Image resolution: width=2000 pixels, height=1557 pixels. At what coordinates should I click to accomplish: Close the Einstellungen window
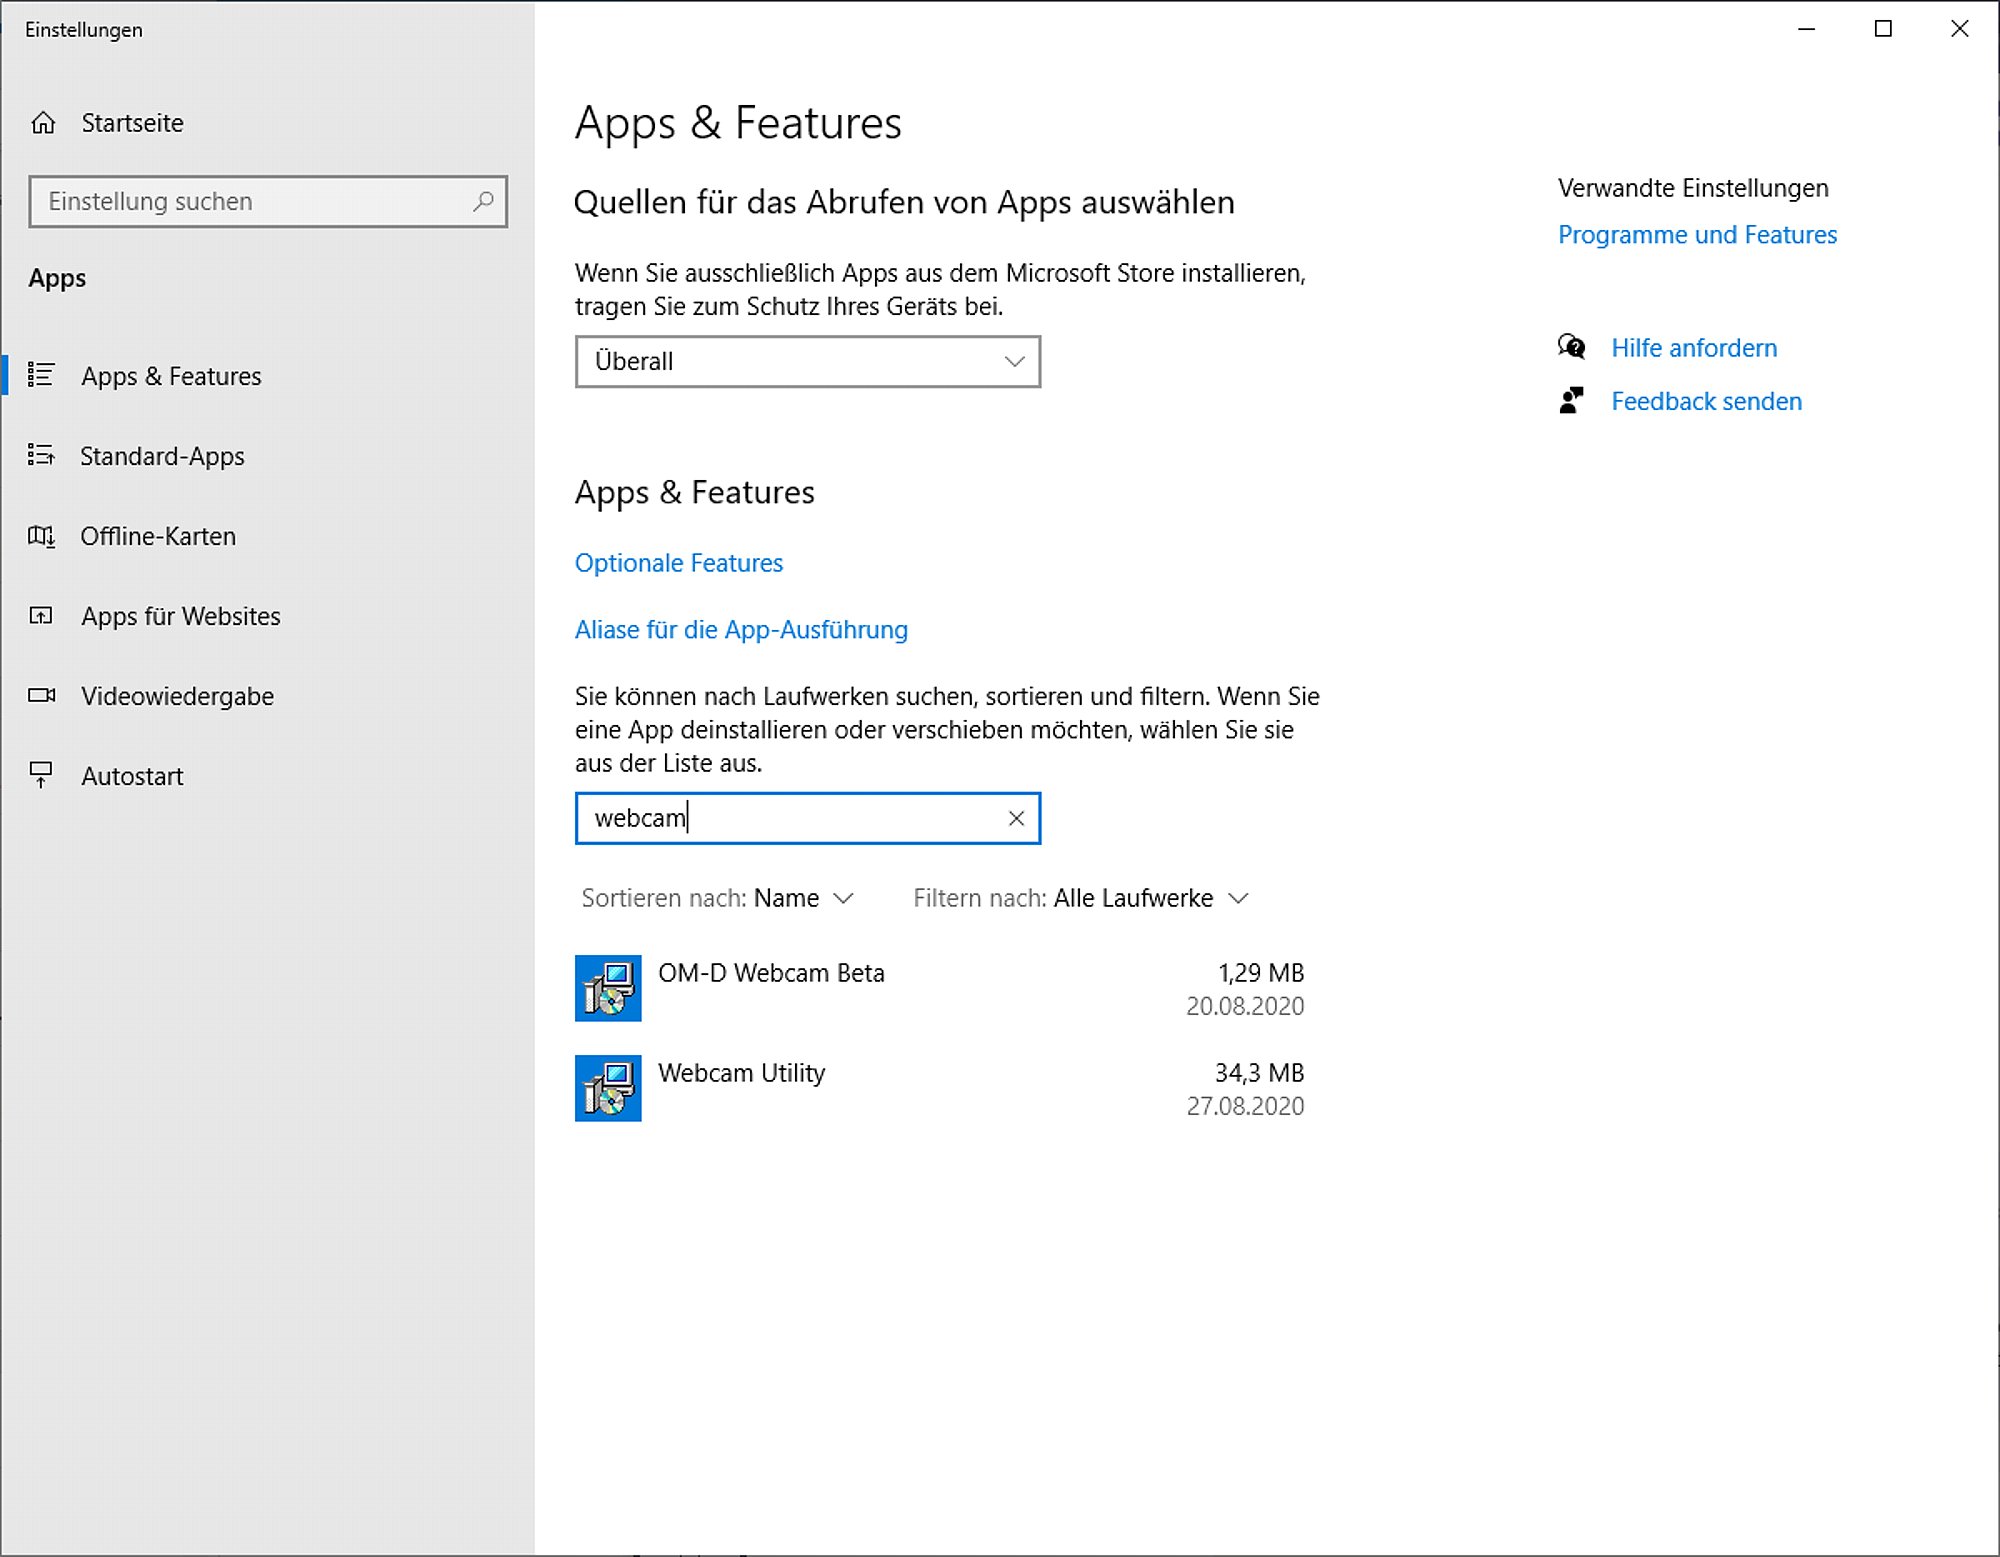tap(1960, 29)
